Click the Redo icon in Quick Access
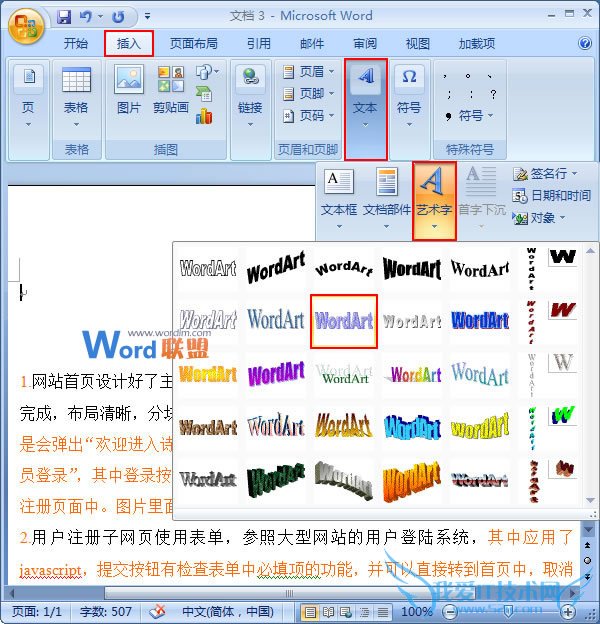The width and height of the screenshot is (600, 624). (118, 17)
